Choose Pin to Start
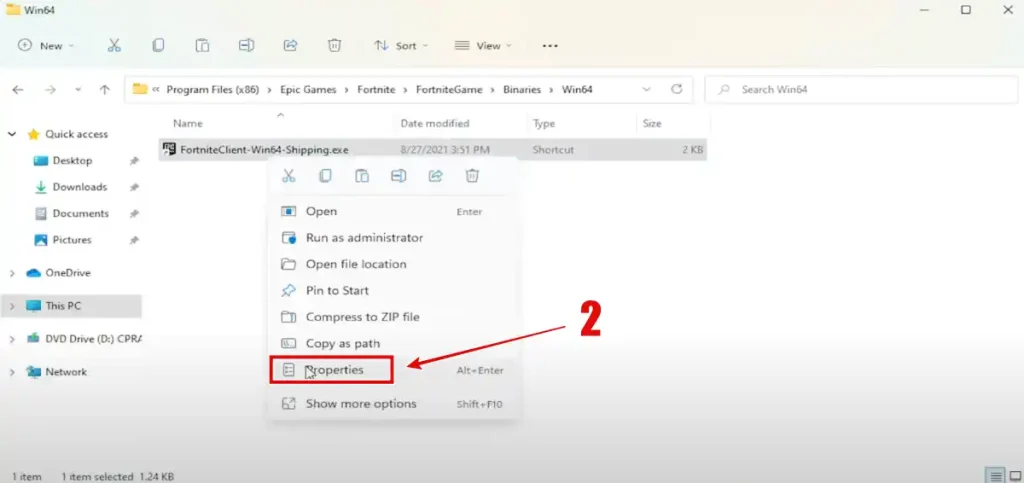 [392, 290]
